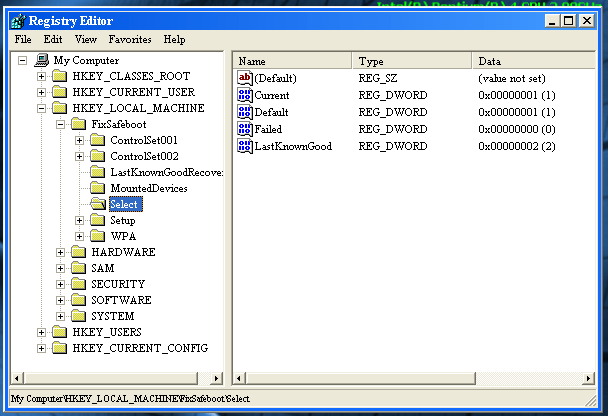
Task: Click tree pane scroll right arrow
Action: click(216, 378)
